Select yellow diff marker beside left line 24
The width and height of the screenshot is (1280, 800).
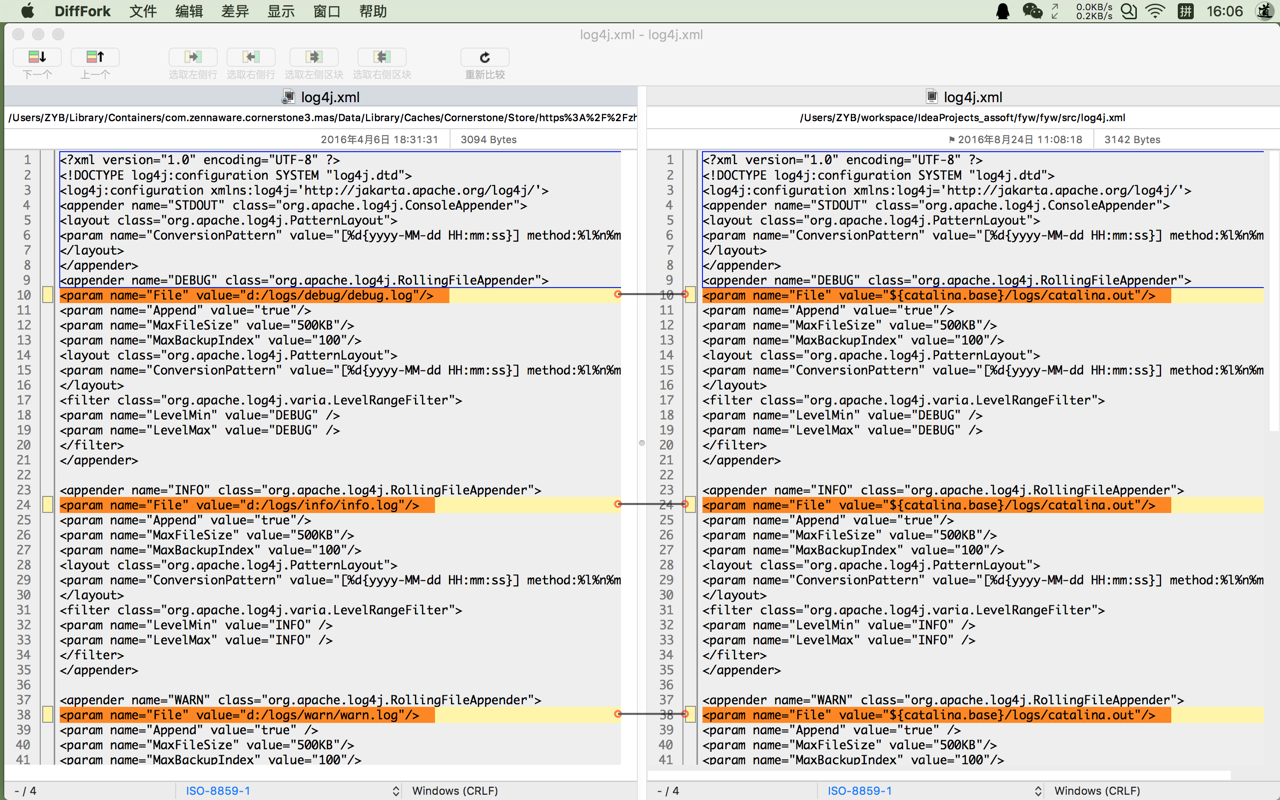[x=47, y=505]
